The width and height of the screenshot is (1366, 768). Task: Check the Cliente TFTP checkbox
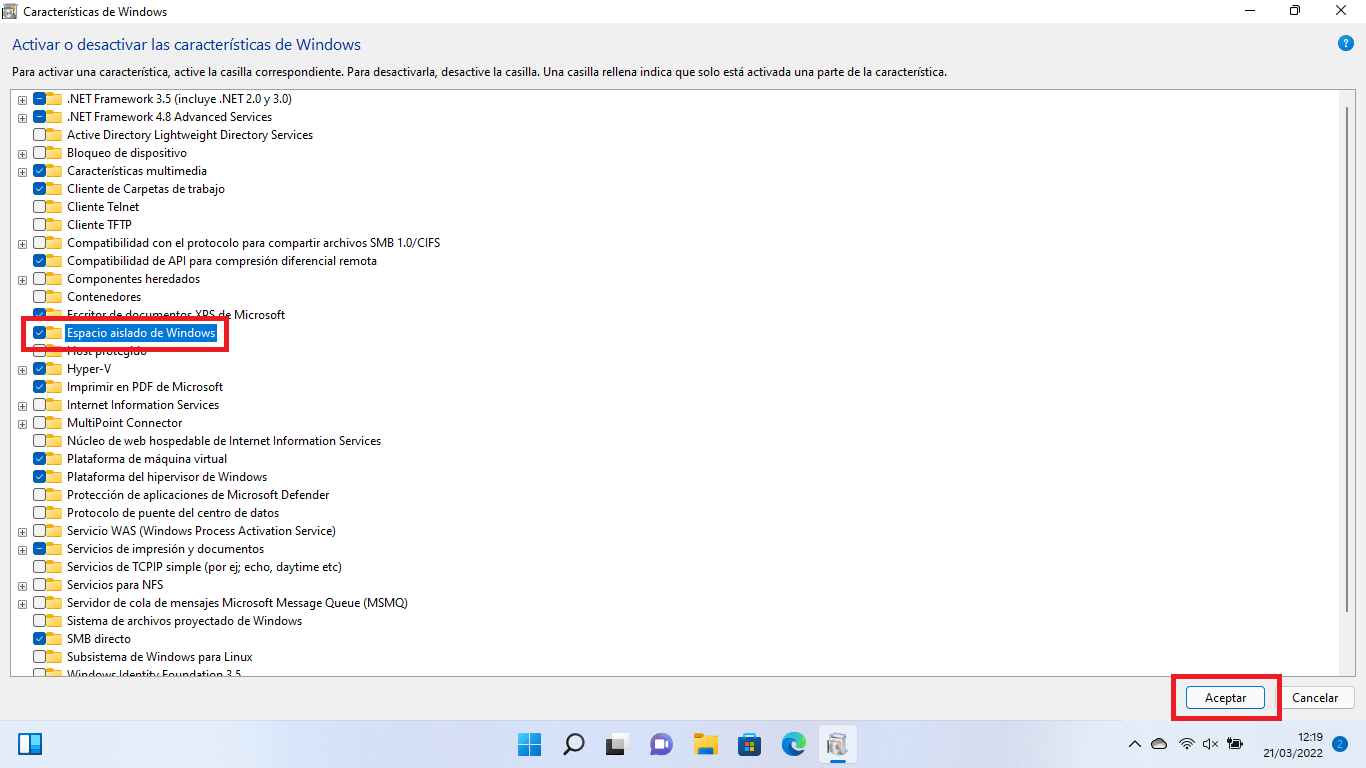[39, 225]
